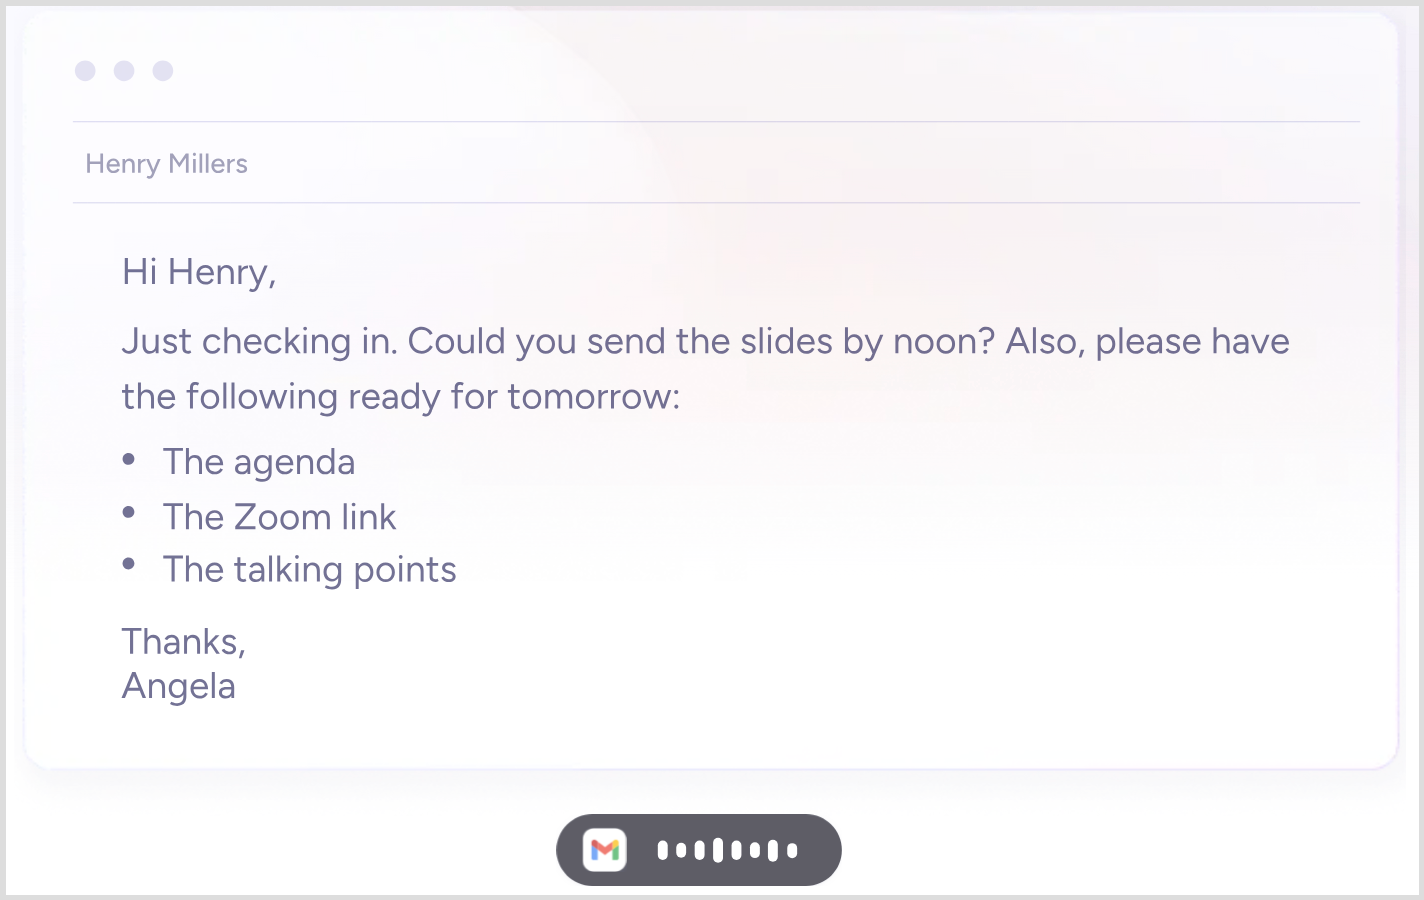
Task: Click the rightmost window control dot
Action: tap(163, 70)
